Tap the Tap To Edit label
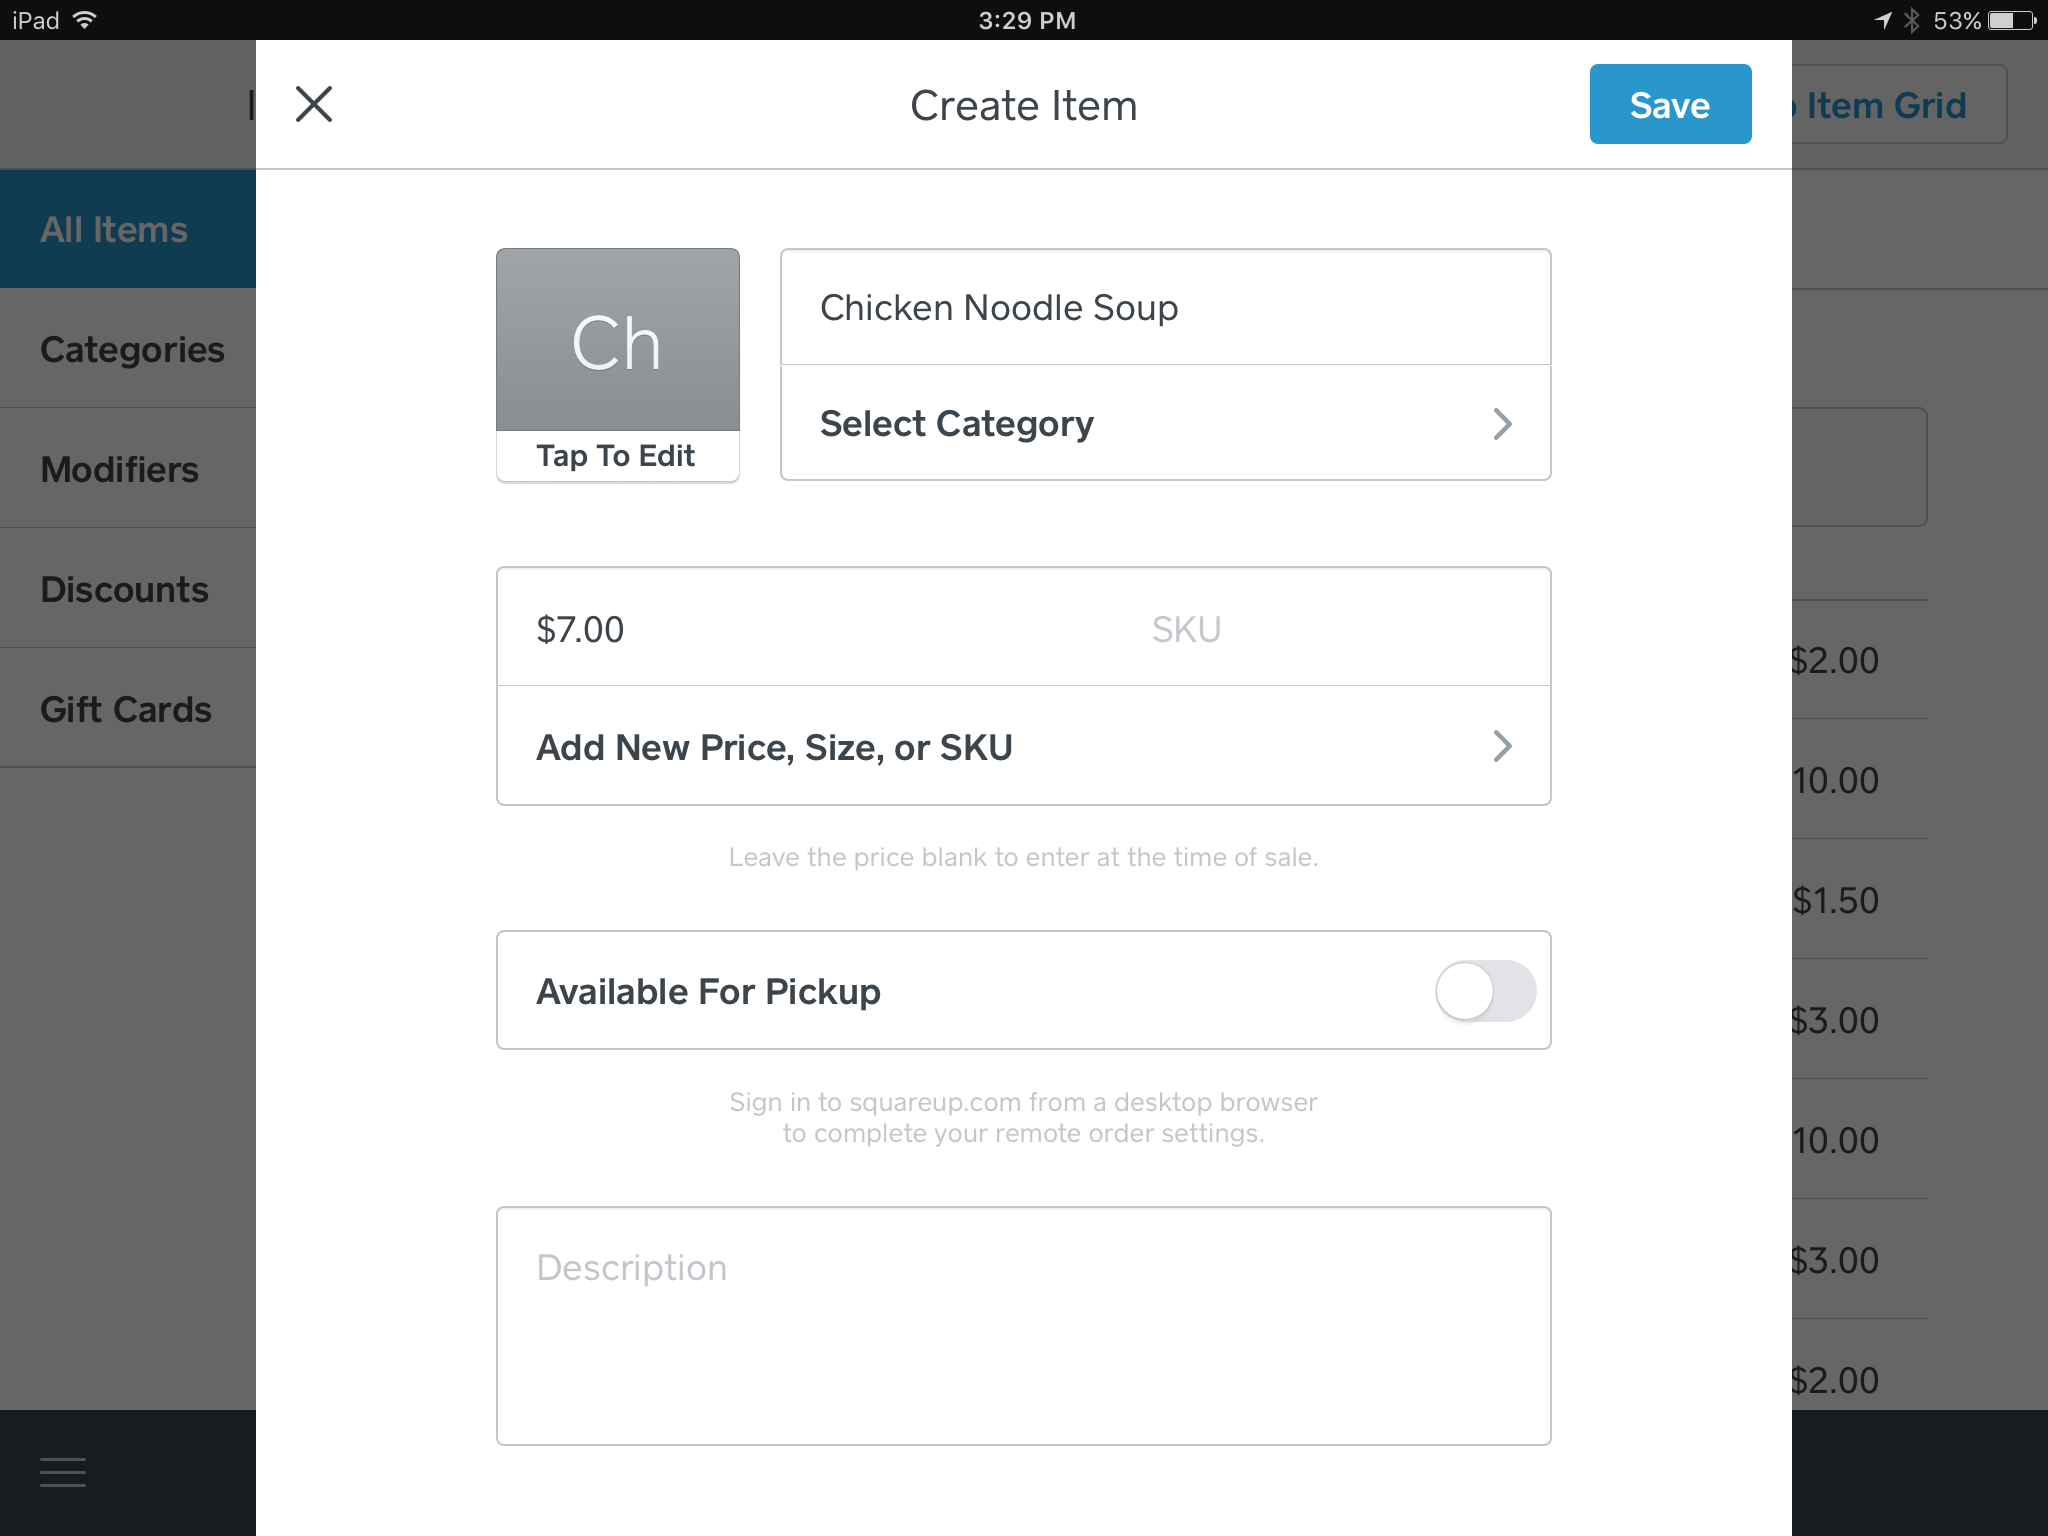The width and height of the screenshot is (2048, 1536). [616, 456]
